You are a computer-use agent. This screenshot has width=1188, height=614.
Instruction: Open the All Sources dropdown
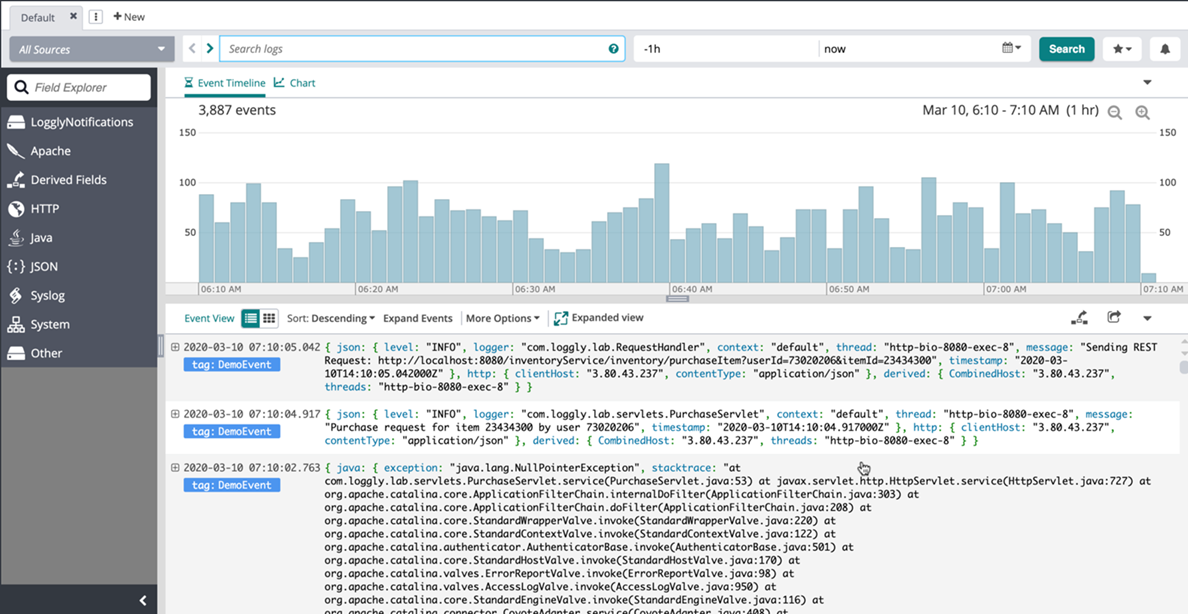(x=92, y=49)
